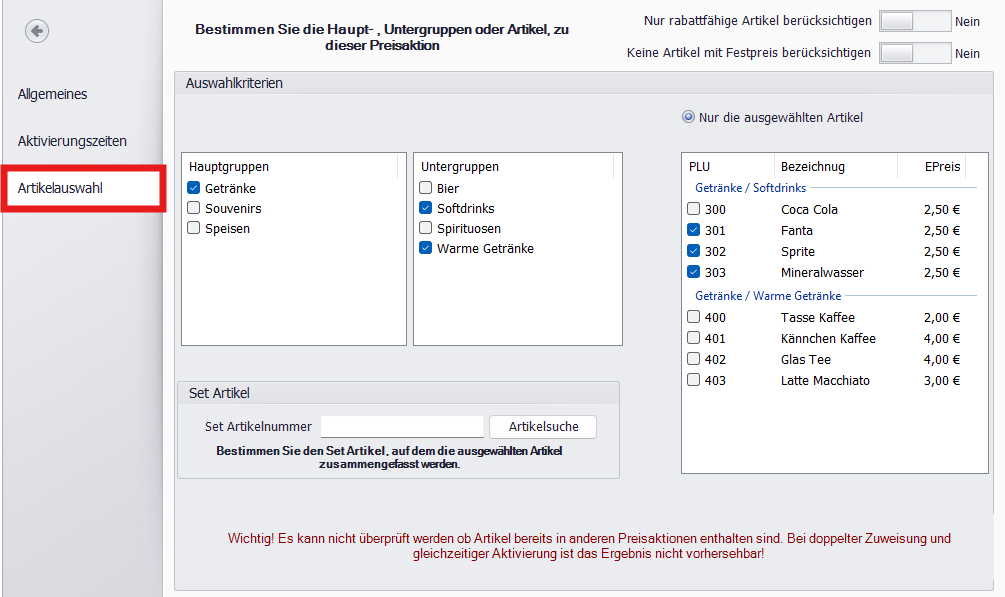The width and height of the screenshot is (1005, 597).
Task: Open the Allgemeines section
Action: 53,94
